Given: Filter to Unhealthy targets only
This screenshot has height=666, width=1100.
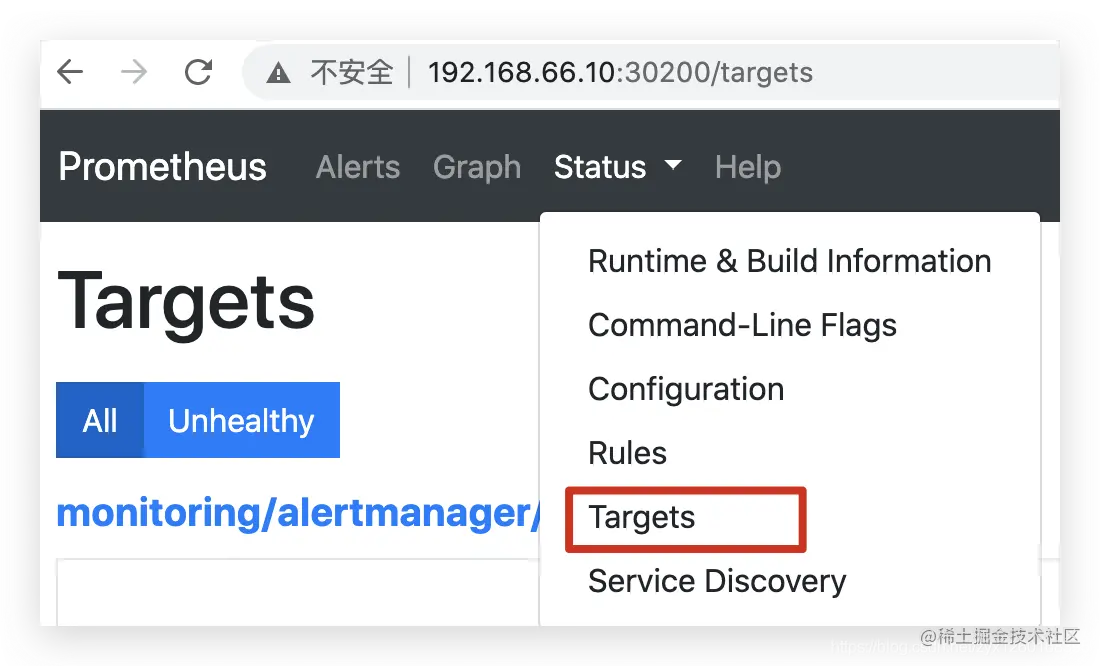Looking at the screenshot, I should [x=241, y=420].
